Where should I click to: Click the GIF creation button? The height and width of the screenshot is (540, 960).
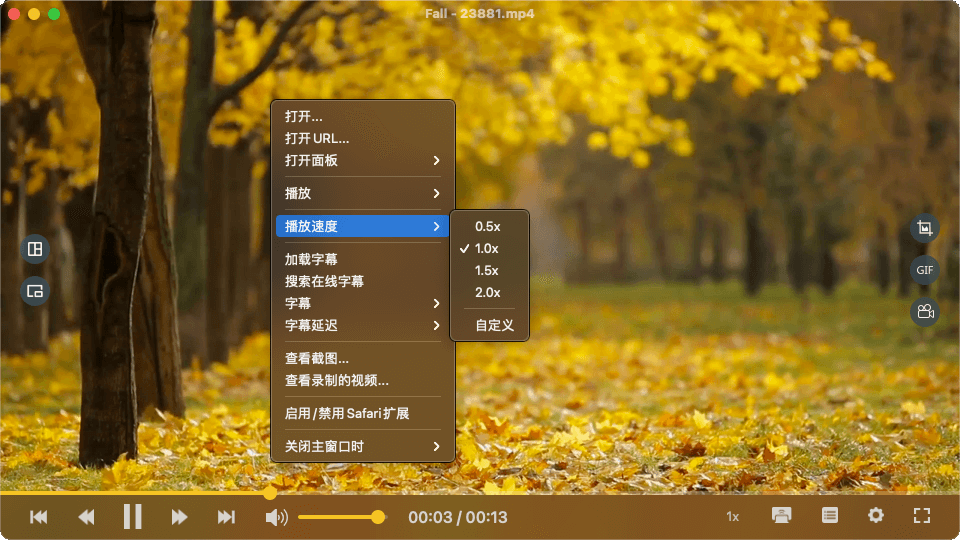click(x=924, y=270)
